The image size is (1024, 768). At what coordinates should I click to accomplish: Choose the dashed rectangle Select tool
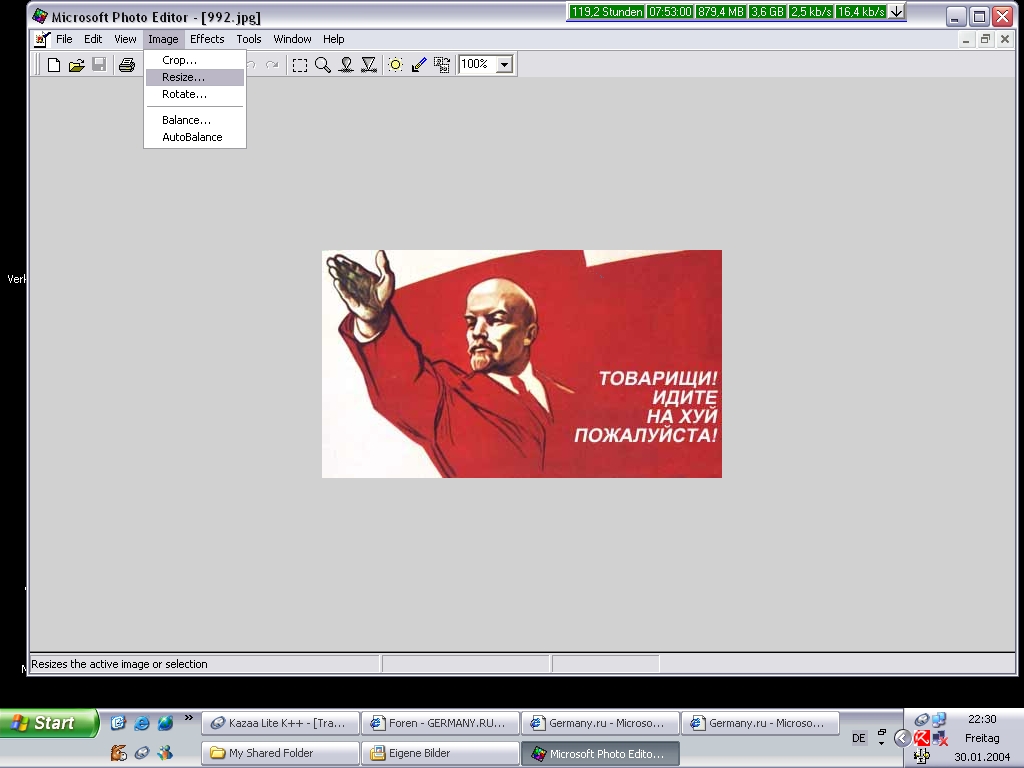(300, 65)
